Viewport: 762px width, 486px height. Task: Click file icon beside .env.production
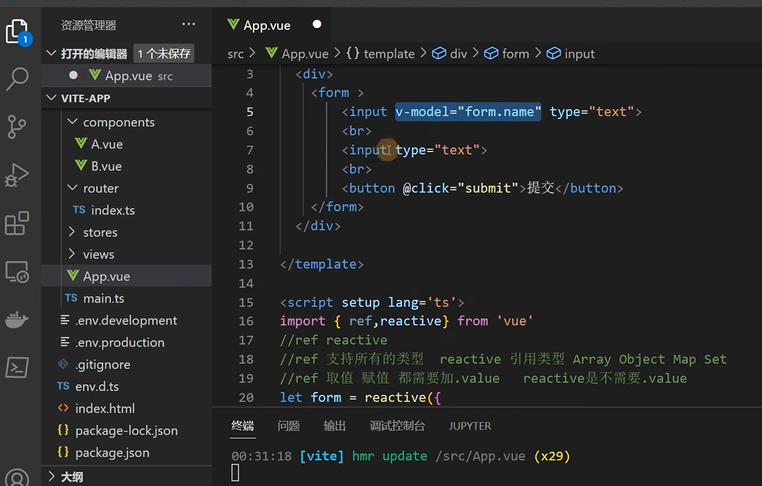(65, 342)
